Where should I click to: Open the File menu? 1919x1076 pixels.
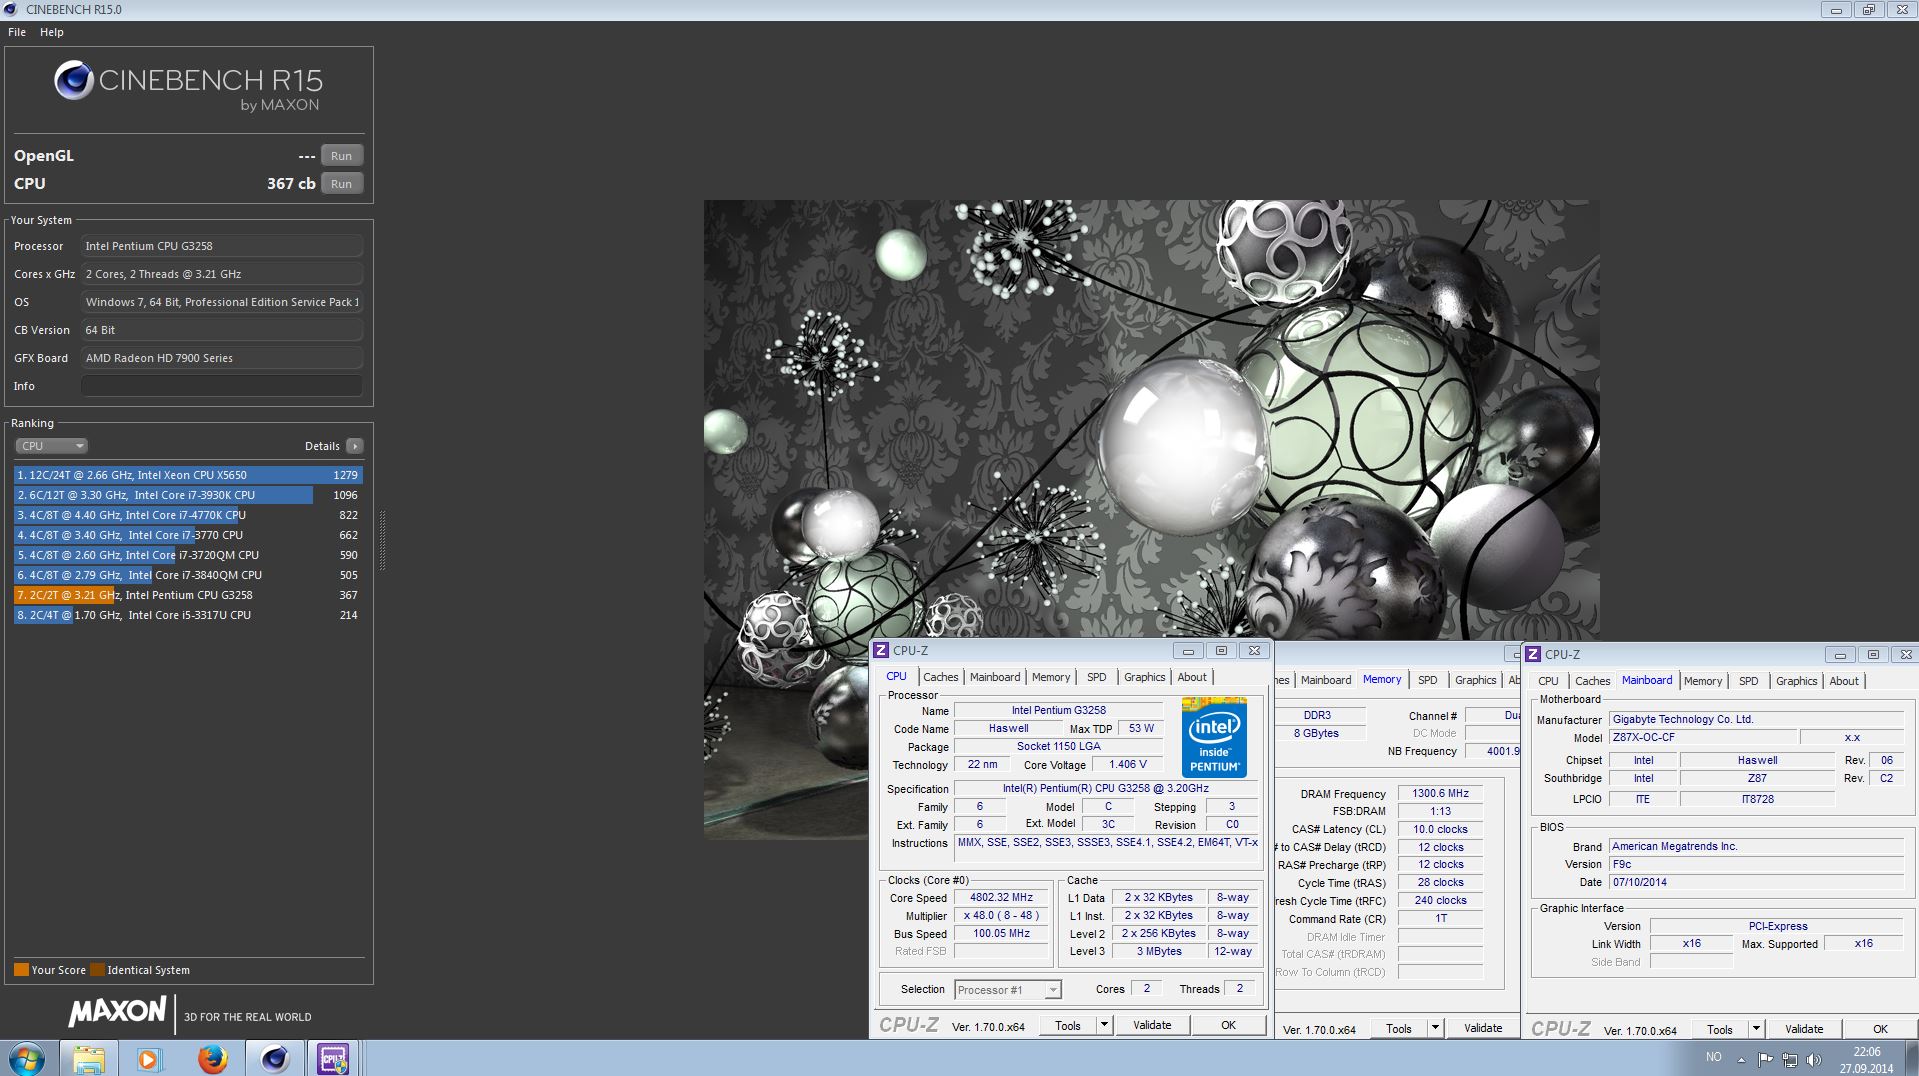pyautogui.click(x=17, y=32)
